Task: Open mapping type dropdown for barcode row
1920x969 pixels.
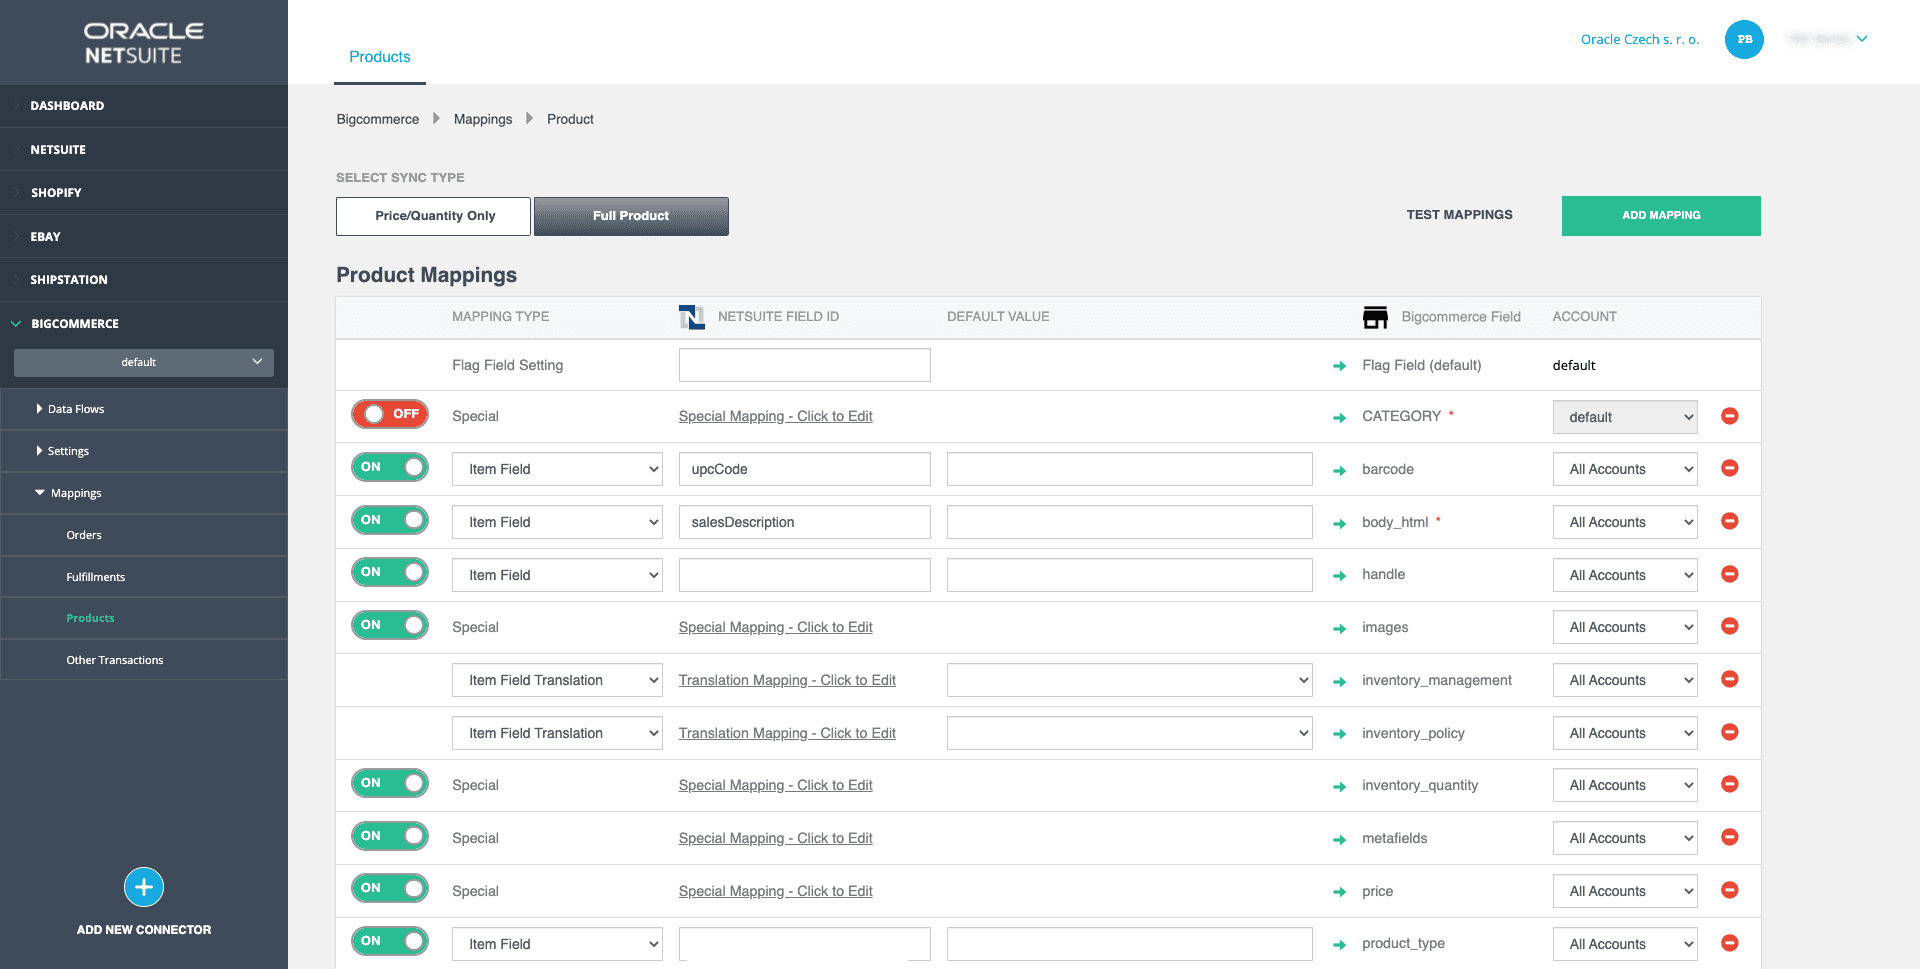Action: [557, 469]
